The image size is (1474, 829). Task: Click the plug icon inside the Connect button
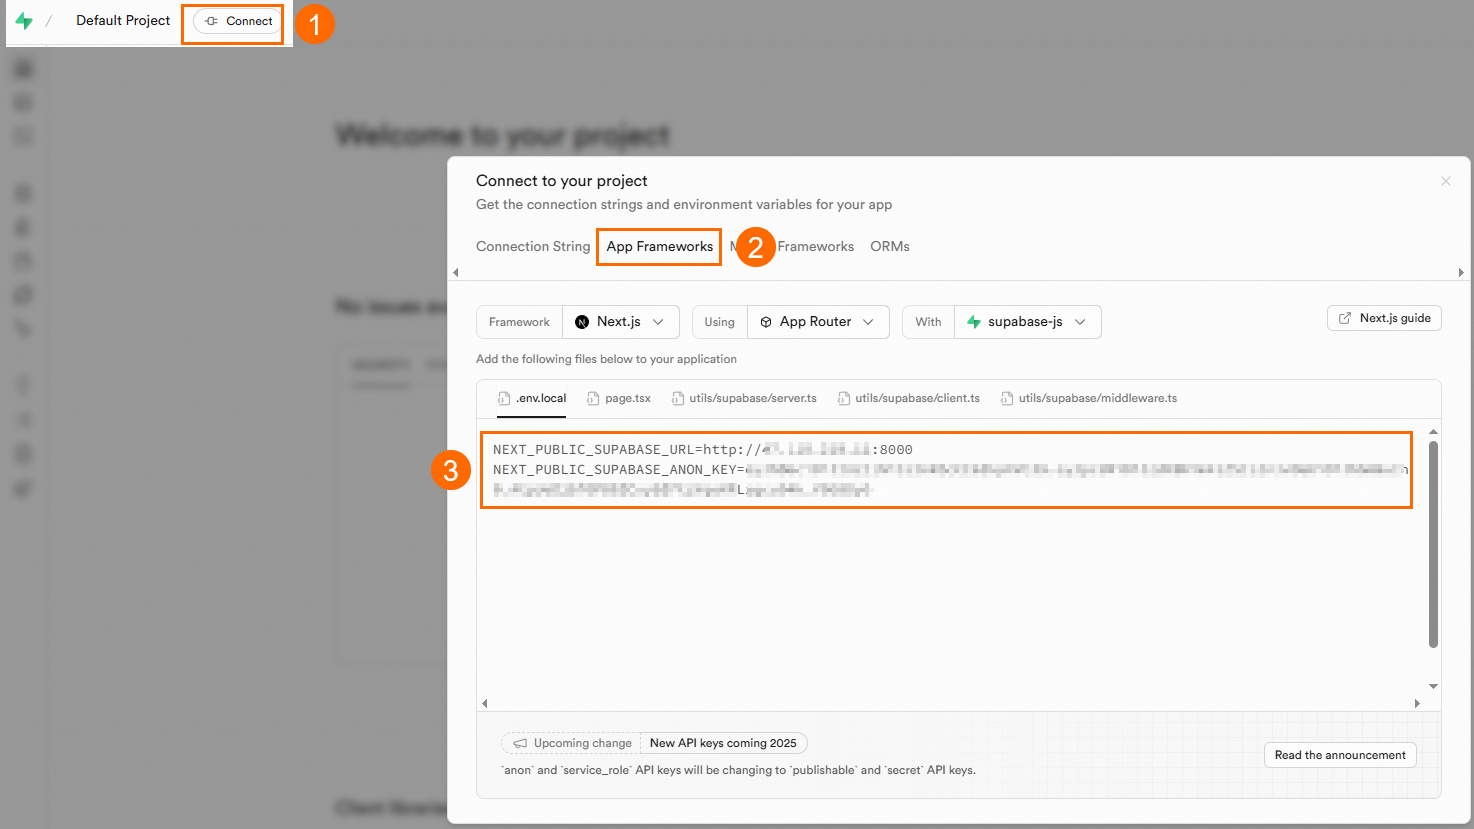[211, 21]
